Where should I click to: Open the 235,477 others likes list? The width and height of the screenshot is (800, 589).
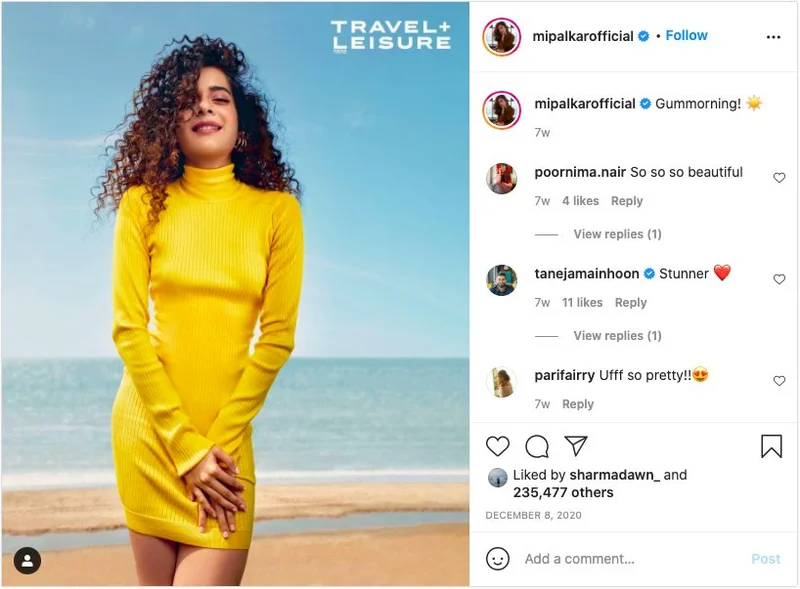(563, 493)
